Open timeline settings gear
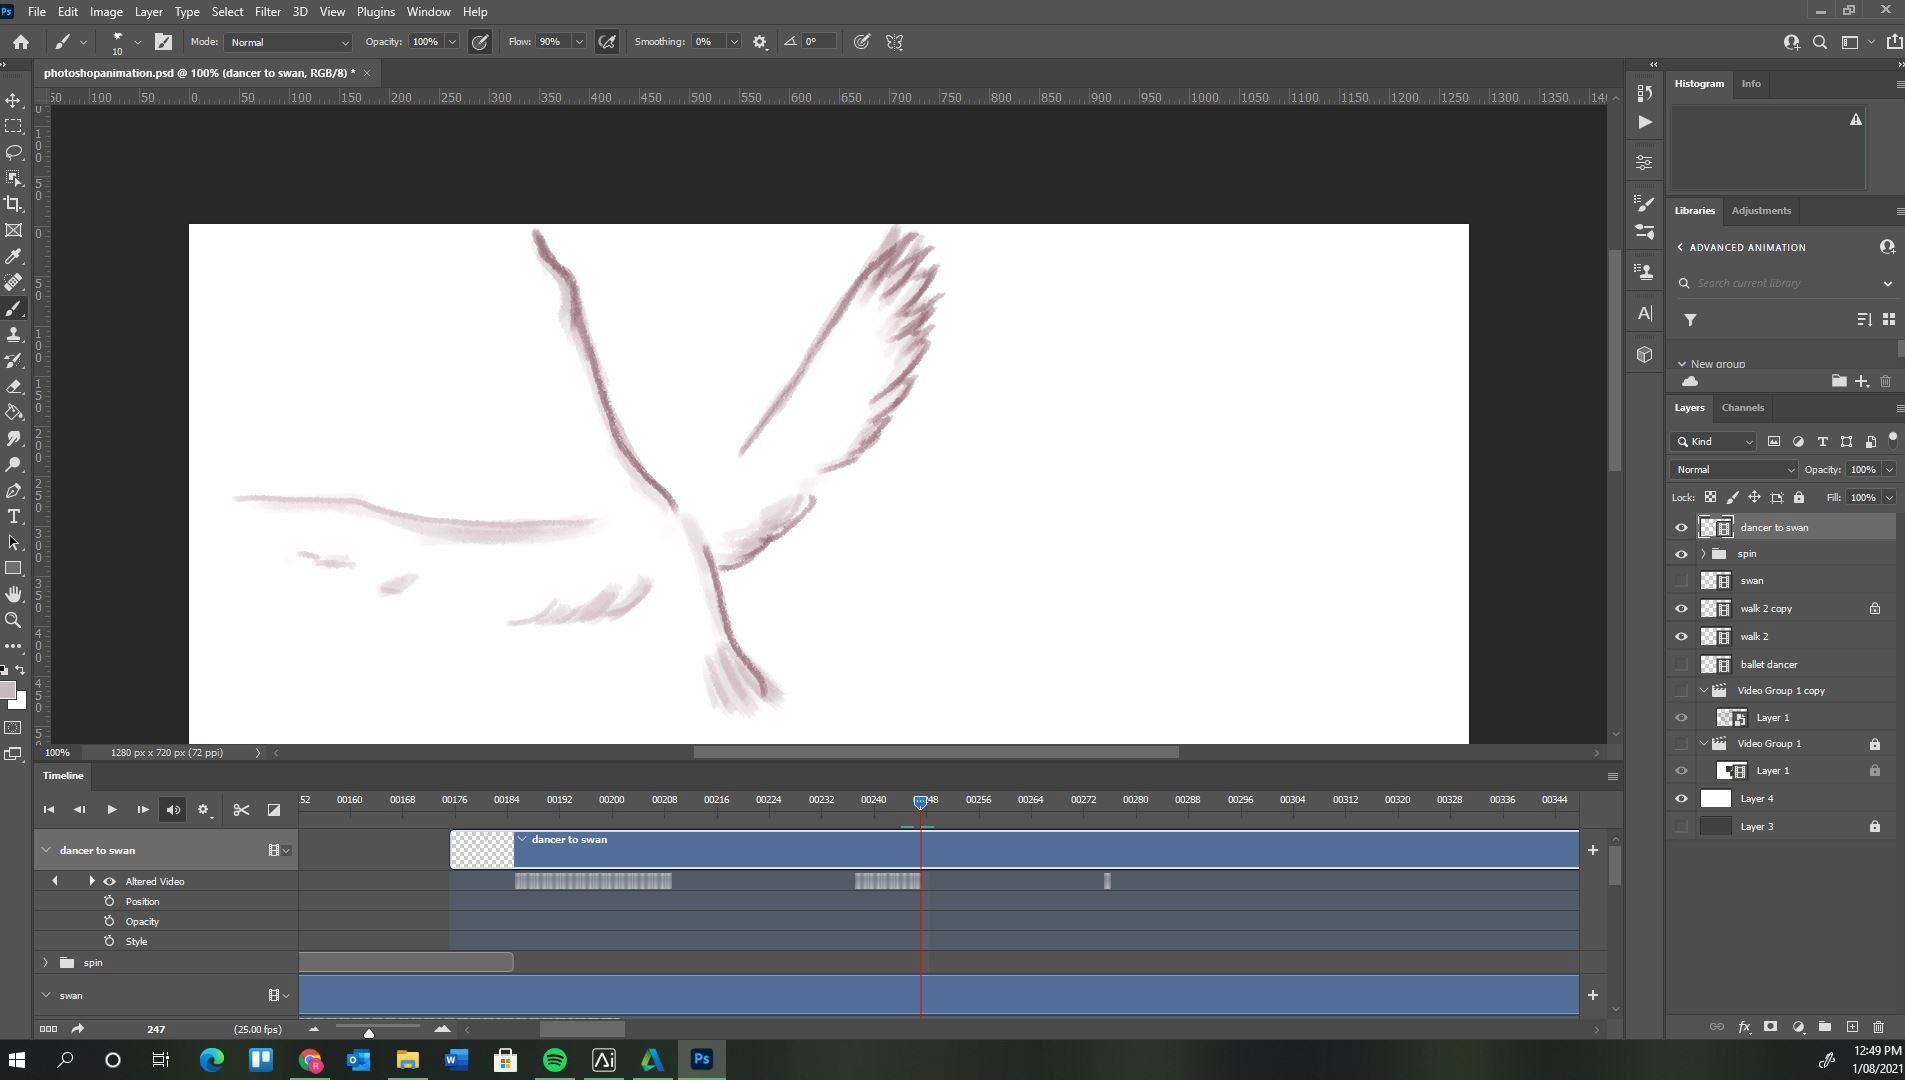Viewport: 1905px width, 1080px height. [203, 810]
